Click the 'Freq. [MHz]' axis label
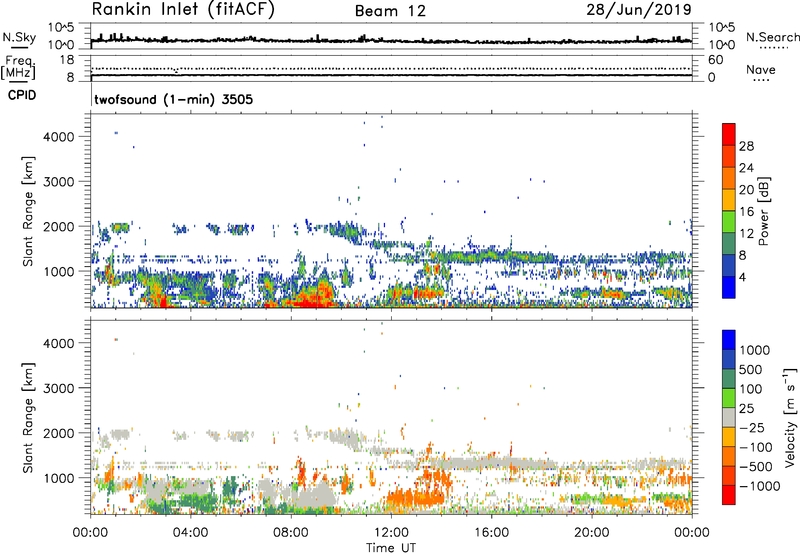Viewport: 800px width, 554px height. (x=18, y=67)
